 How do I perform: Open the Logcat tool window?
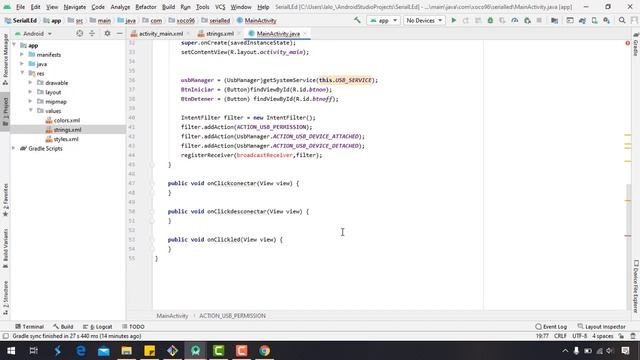pyautogui.click(x=98, y=327)
